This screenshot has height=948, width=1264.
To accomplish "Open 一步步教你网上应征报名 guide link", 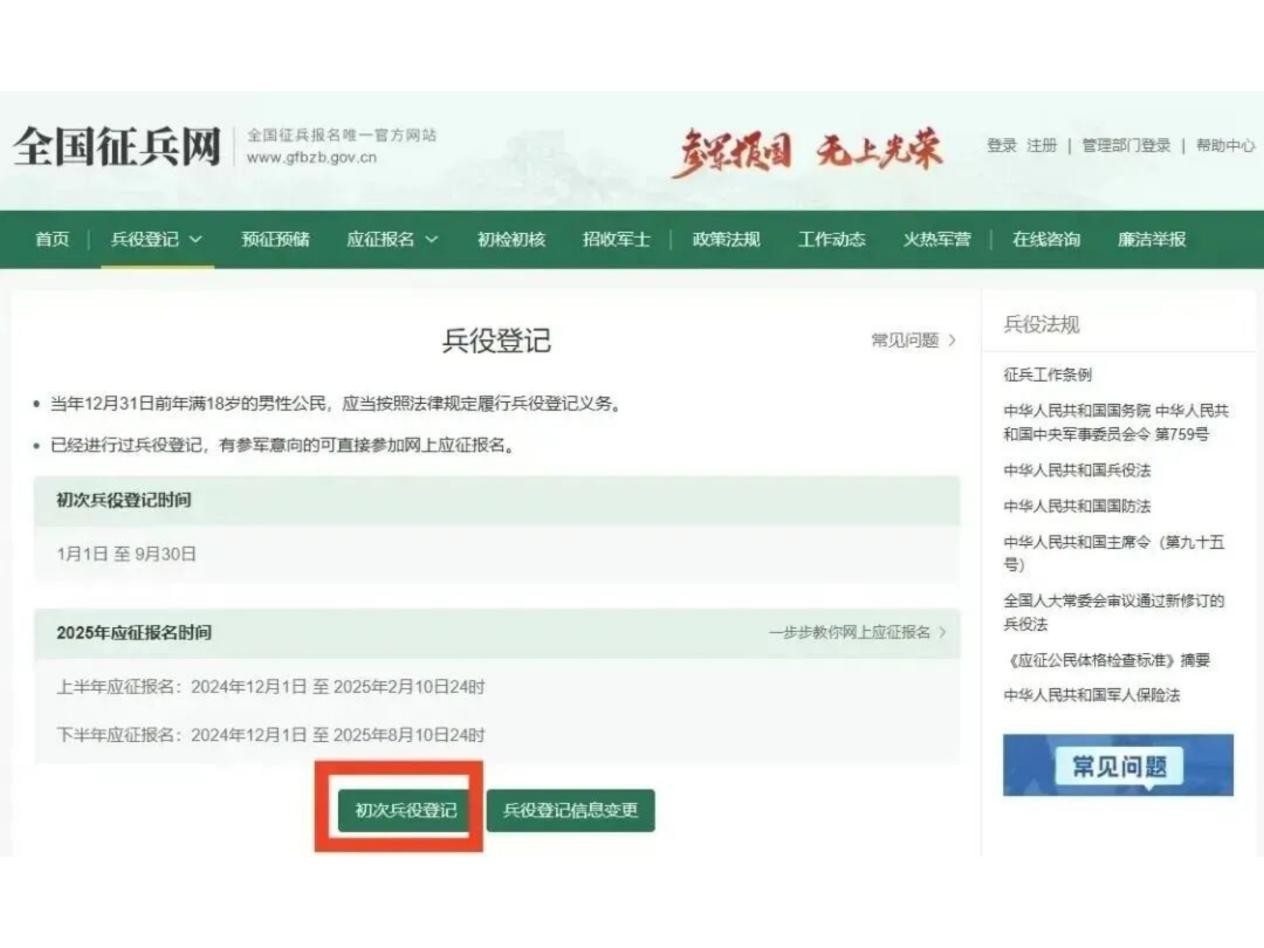I will click(857, 633).
